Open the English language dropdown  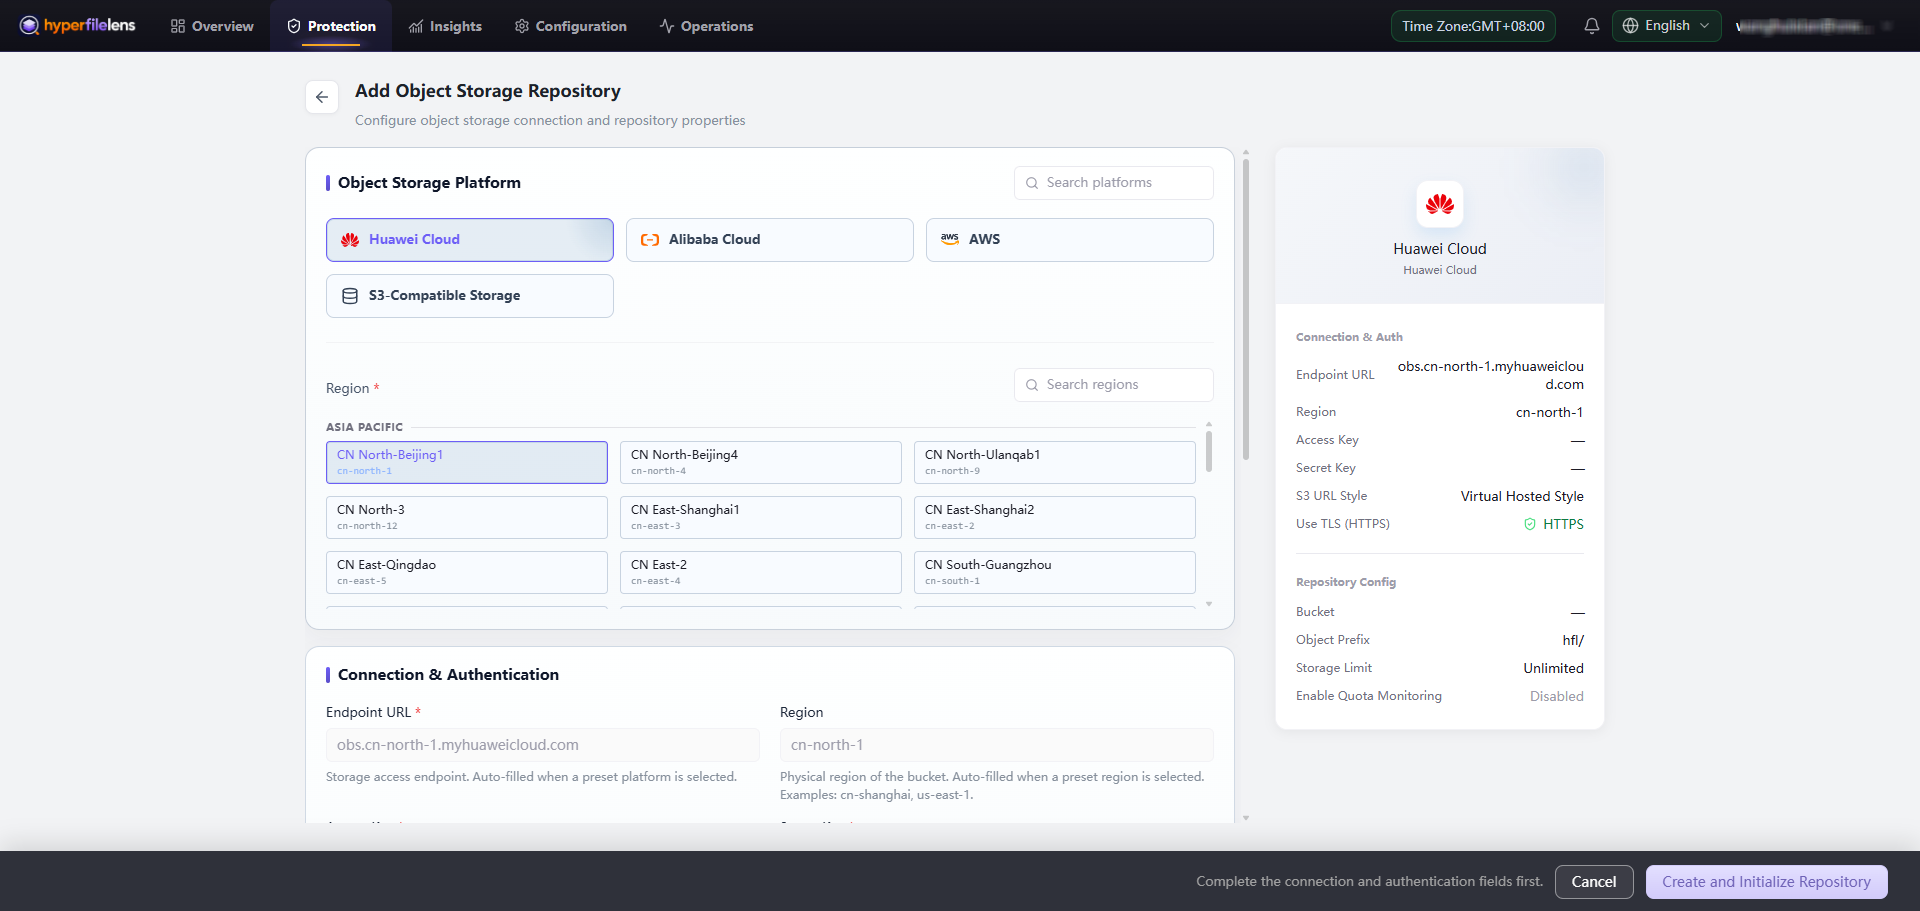click(x=1666, y=26)
